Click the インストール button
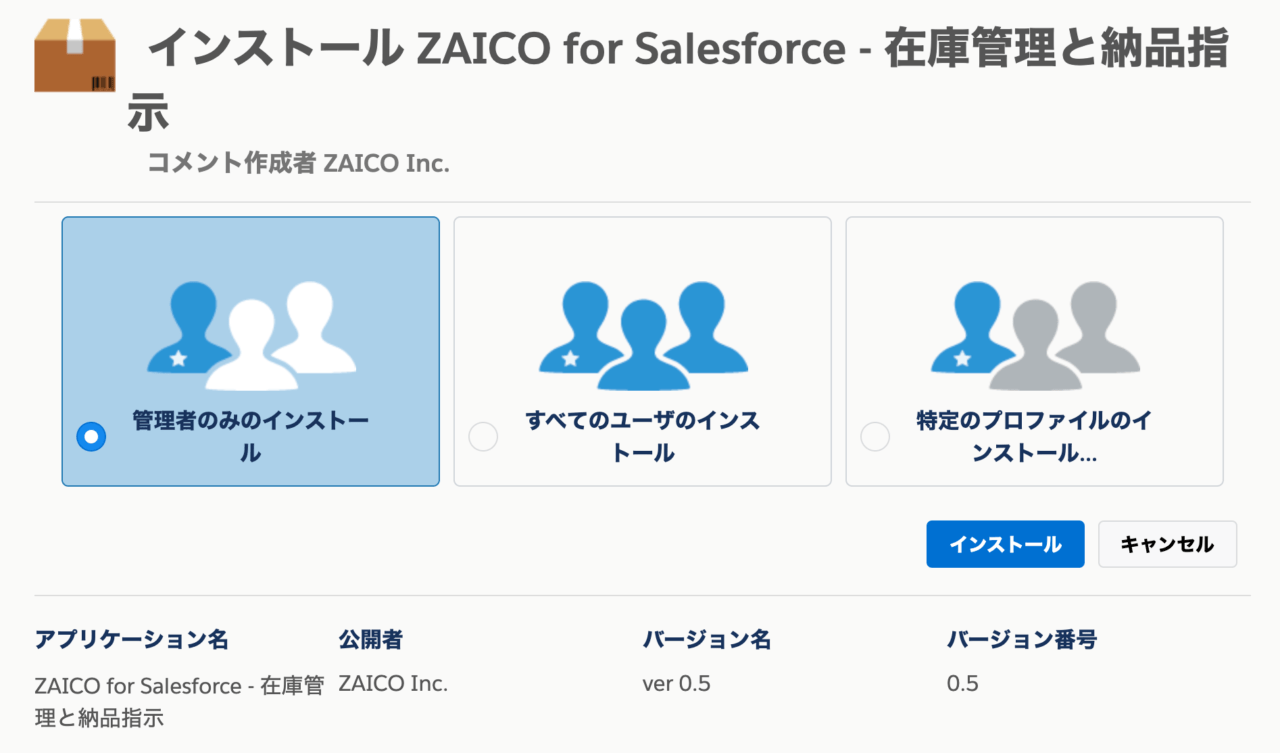This screenshot has height=753, width=1280. [x=1005, y=544]
